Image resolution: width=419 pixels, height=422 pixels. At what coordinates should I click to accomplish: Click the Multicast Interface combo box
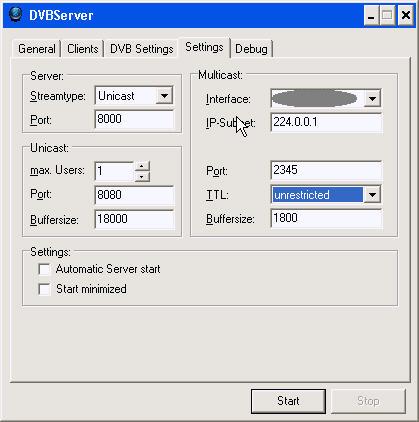pyautogui.click(x=326, y=98)
